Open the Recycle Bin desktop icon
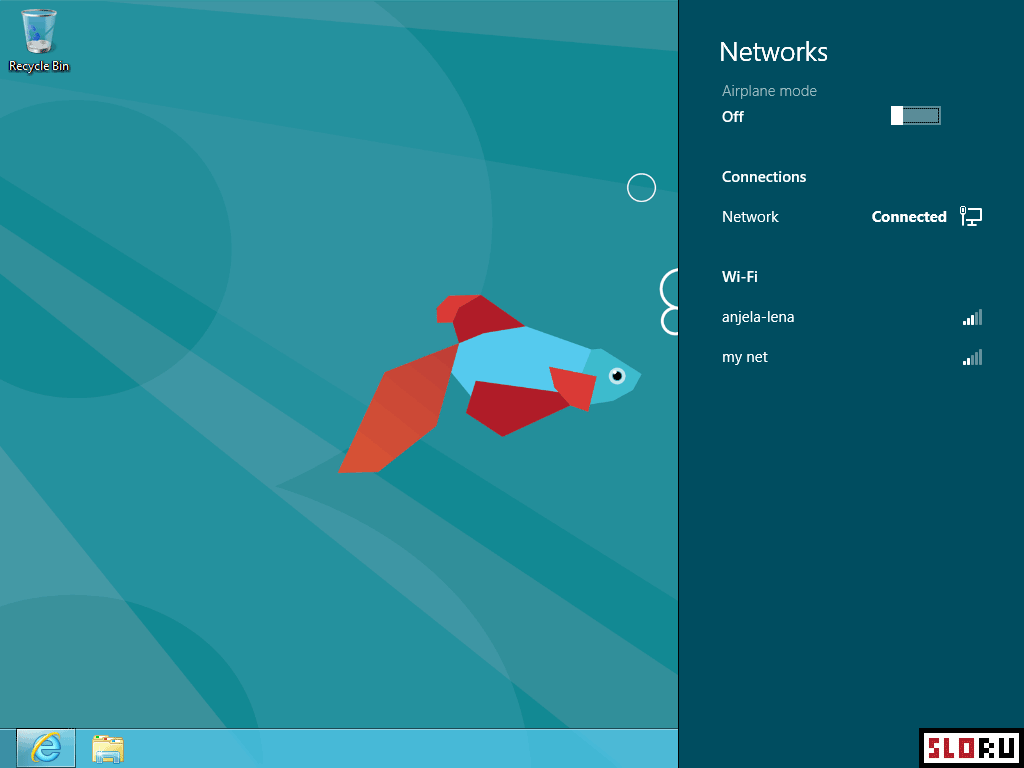This screenshot has width=1024, height=768. 39,39
